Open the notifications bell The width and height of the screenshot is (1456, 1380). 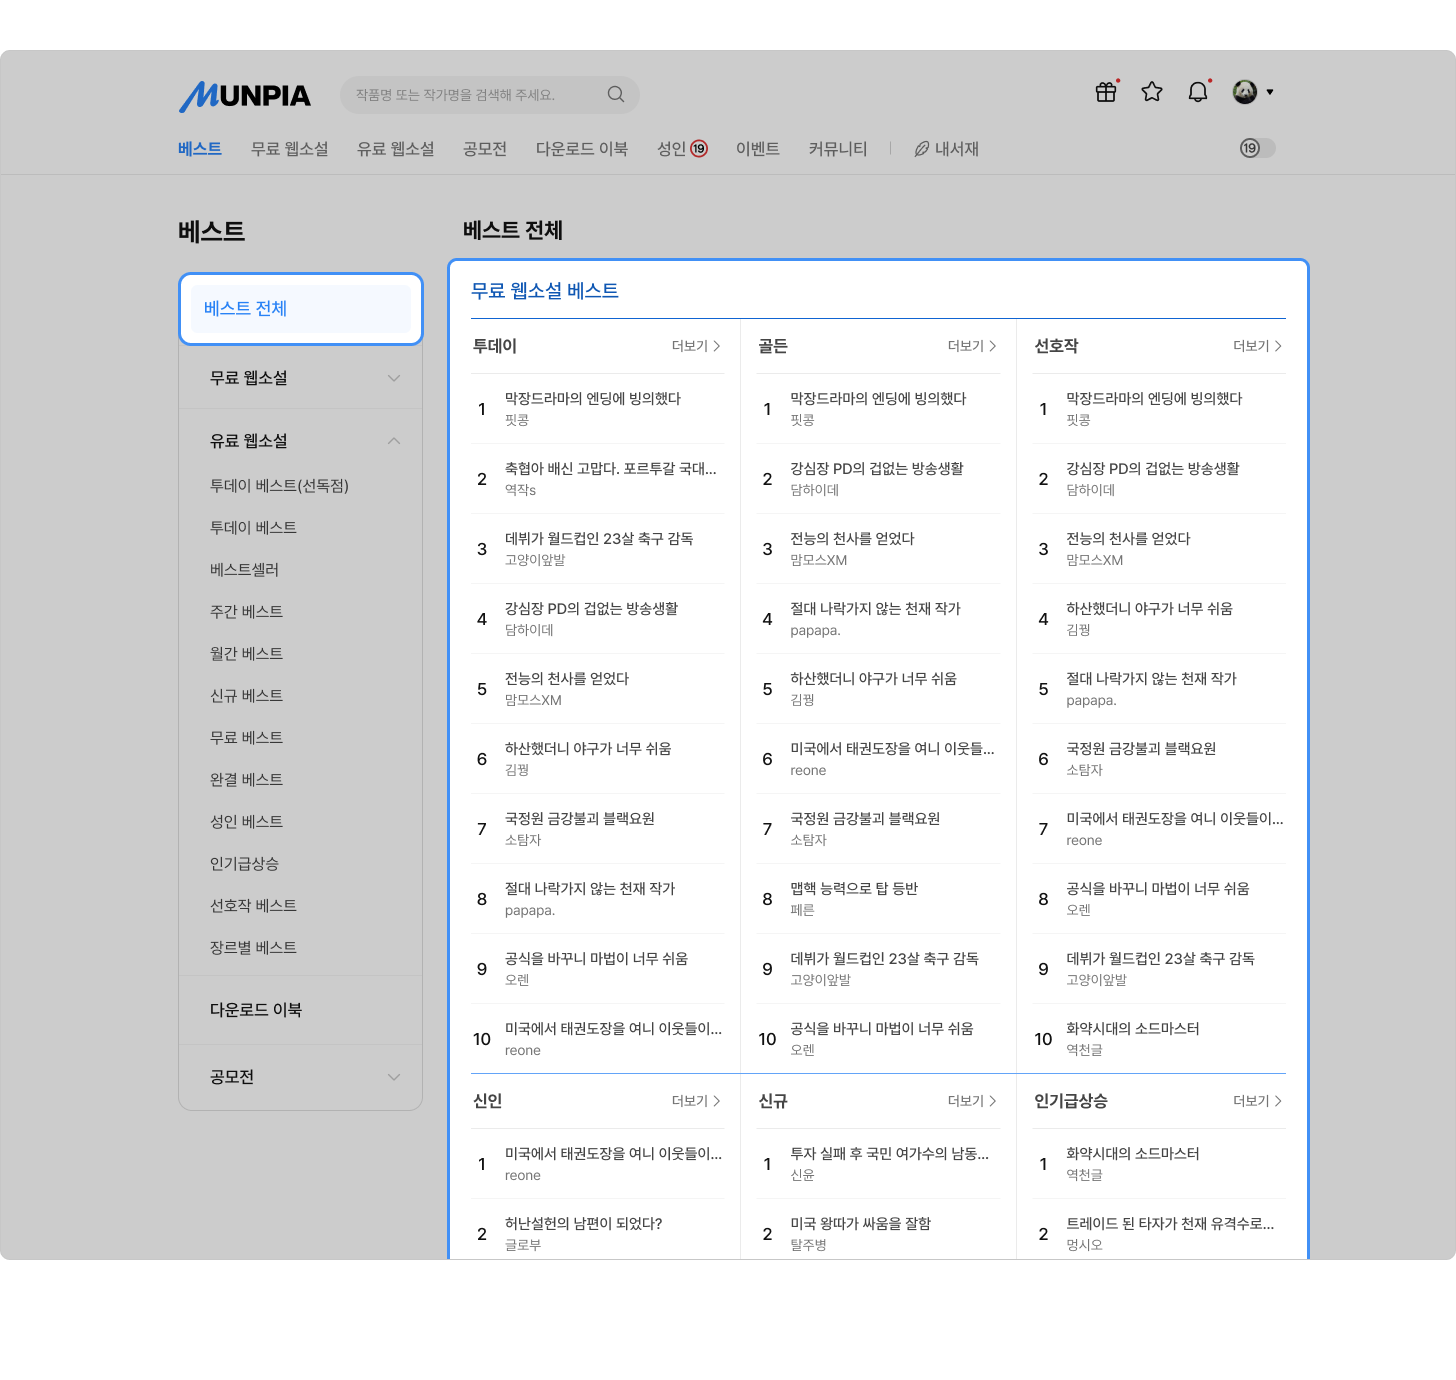coord(1198,92)
